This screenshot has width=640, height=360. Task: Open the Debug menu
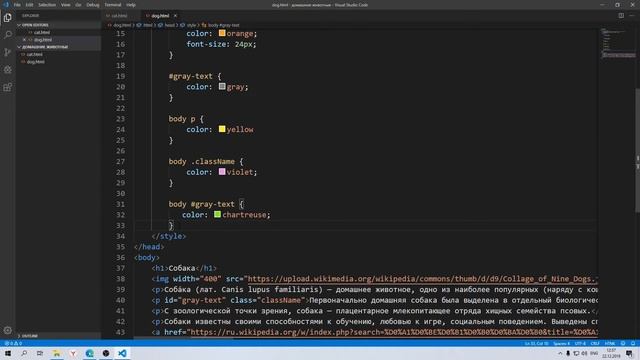(x=93, y=5)
